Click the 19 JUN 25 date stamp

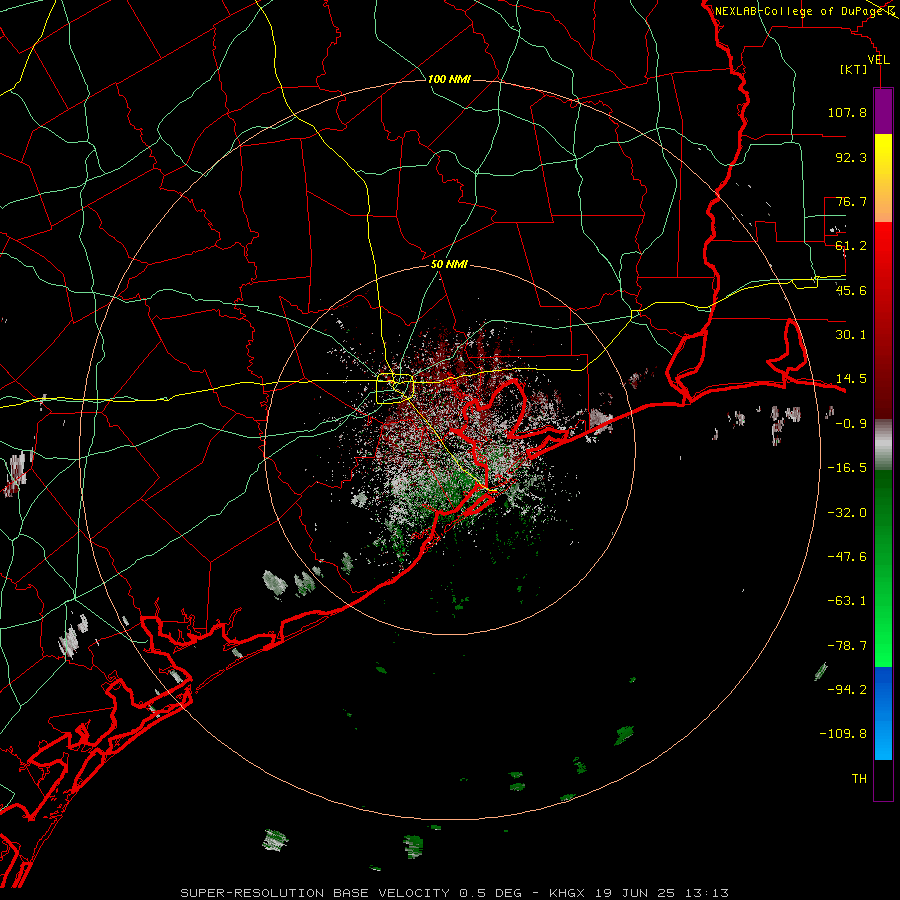[637, 893]
